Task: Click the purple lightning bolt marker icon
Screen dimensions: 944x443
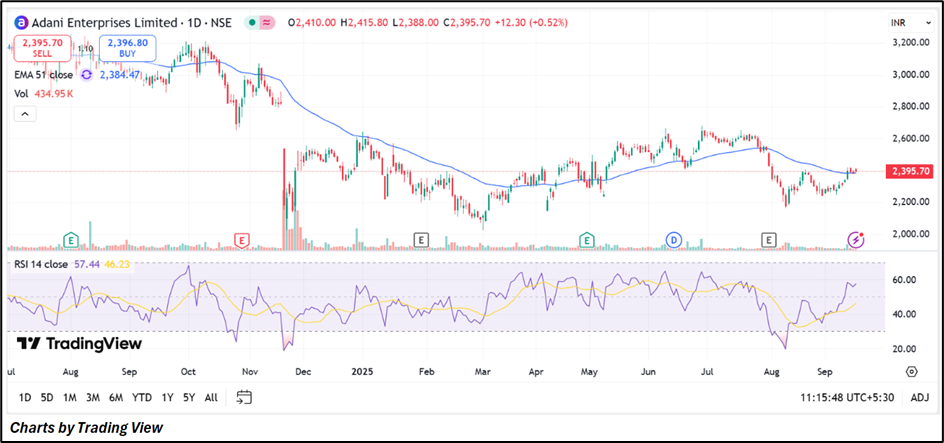Action: (856, 240)
